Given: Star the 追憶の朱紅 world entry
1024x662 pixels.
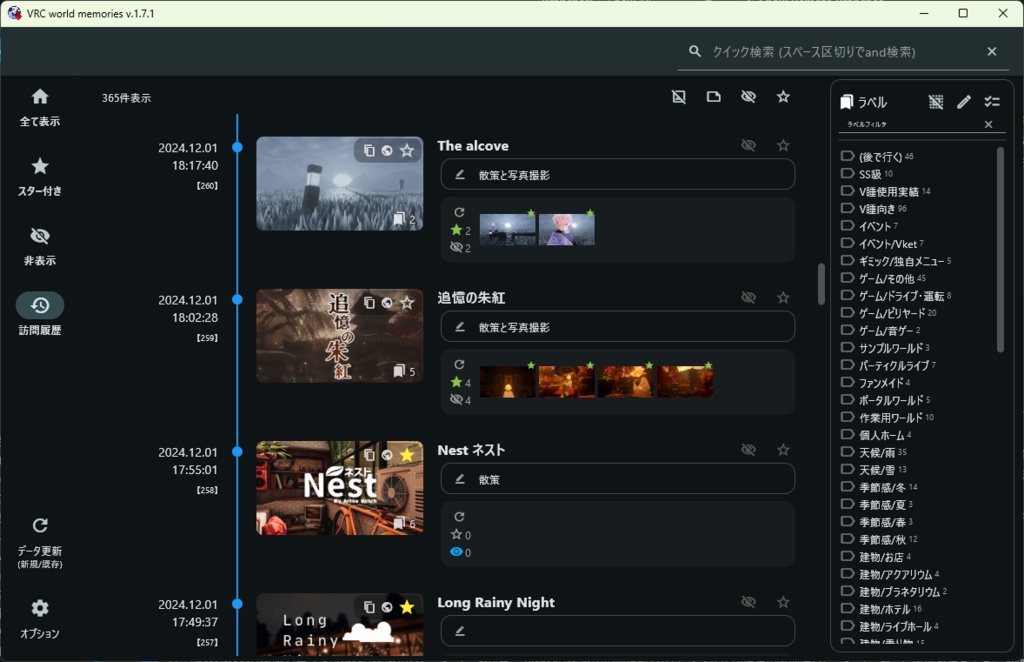Looking at the screenshot, I should [783, 297].
